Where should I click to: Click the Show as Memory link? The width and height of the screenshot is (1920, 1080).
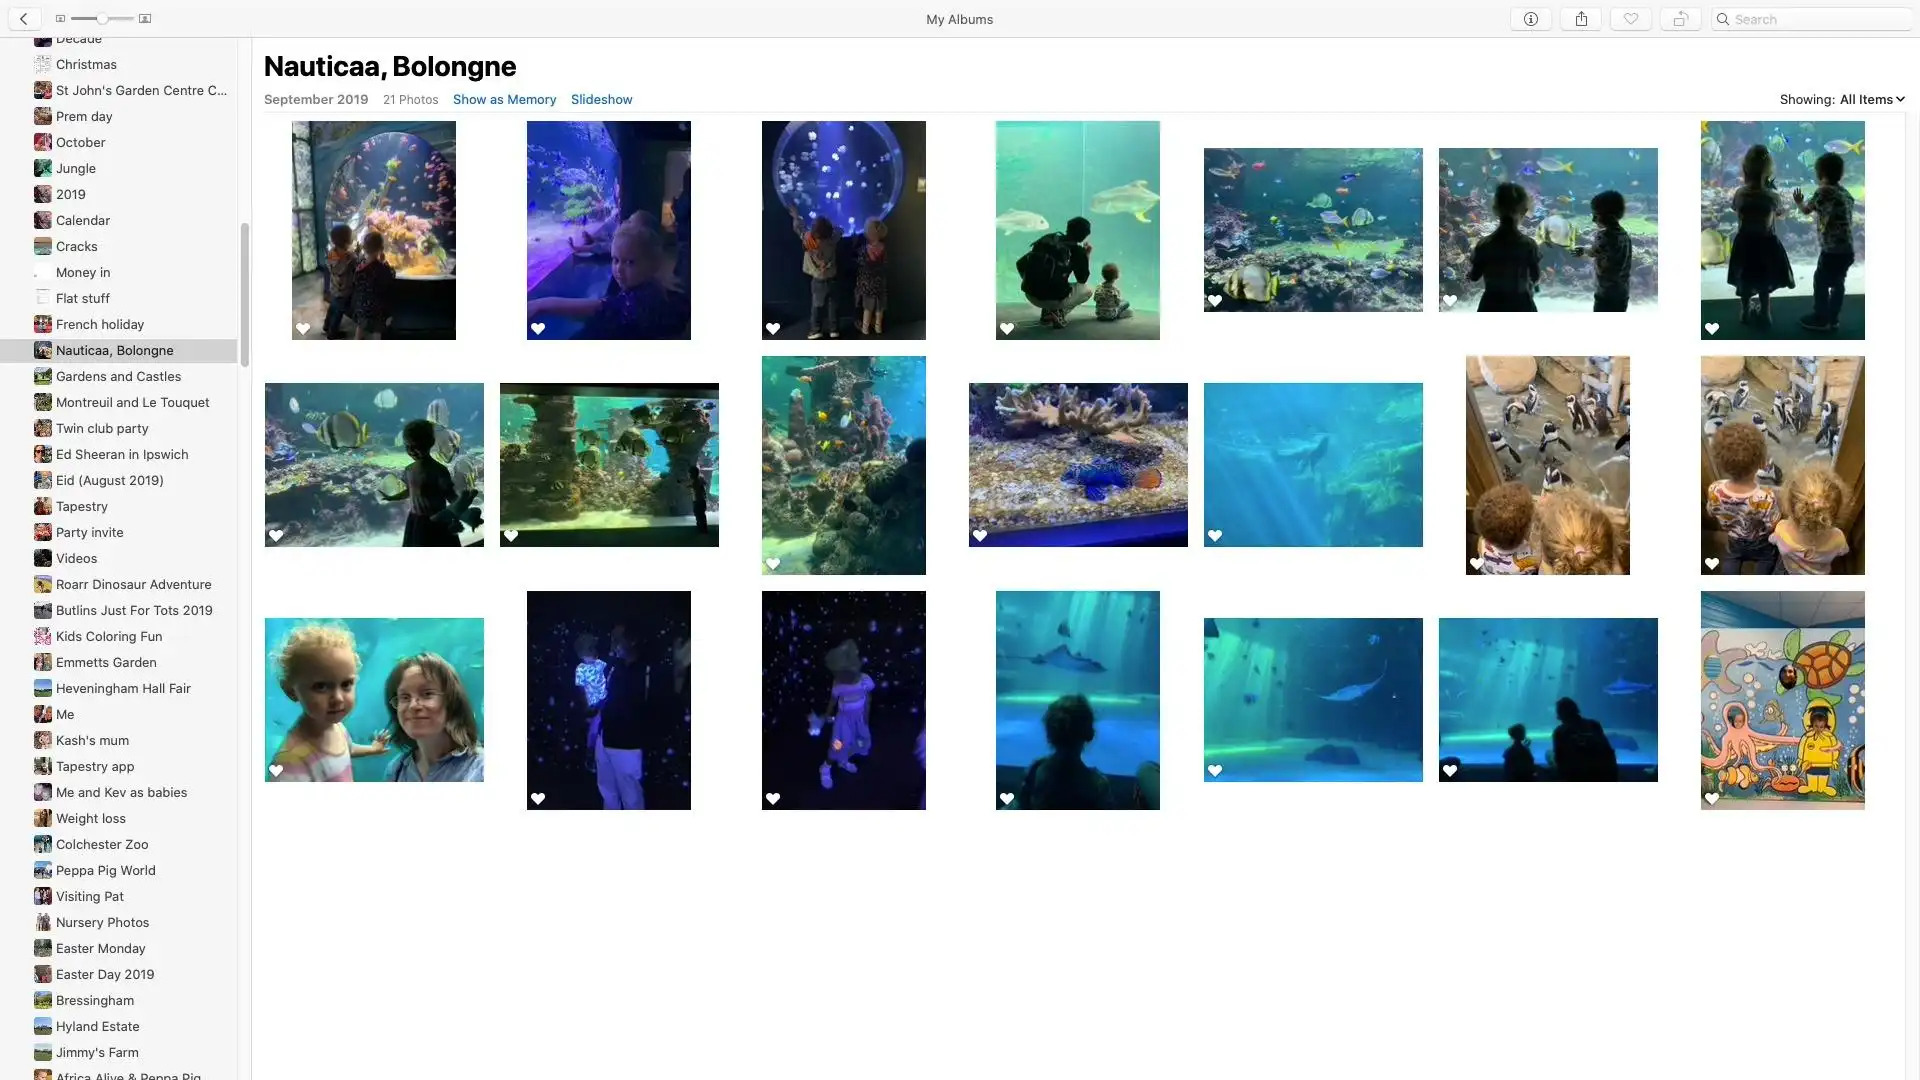pos(504,99)
